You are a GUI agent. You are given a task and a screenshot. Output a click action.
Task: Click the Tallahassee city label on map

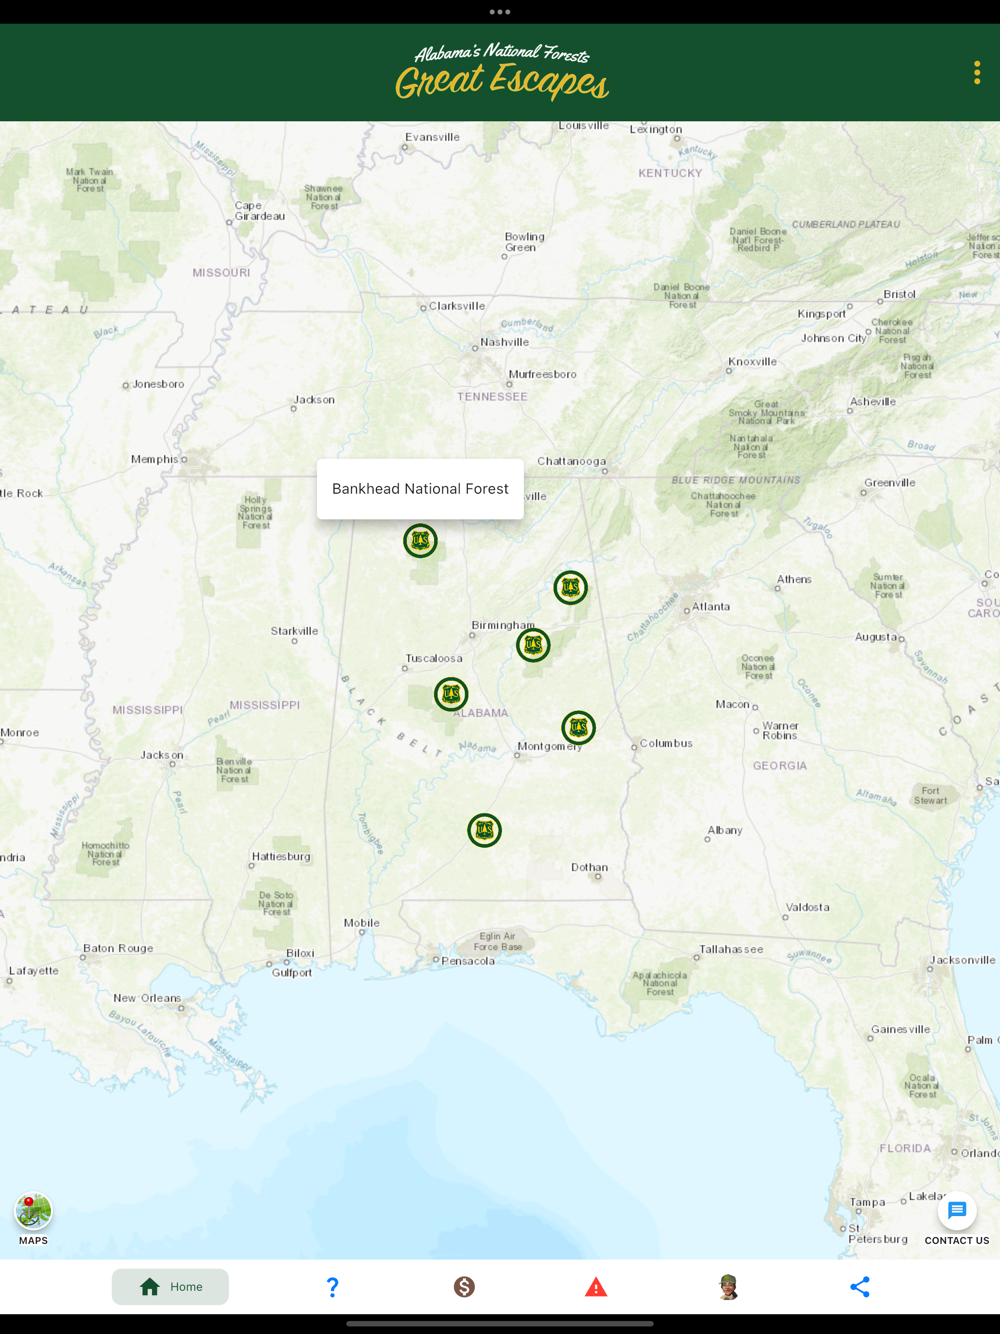[731, 950]
